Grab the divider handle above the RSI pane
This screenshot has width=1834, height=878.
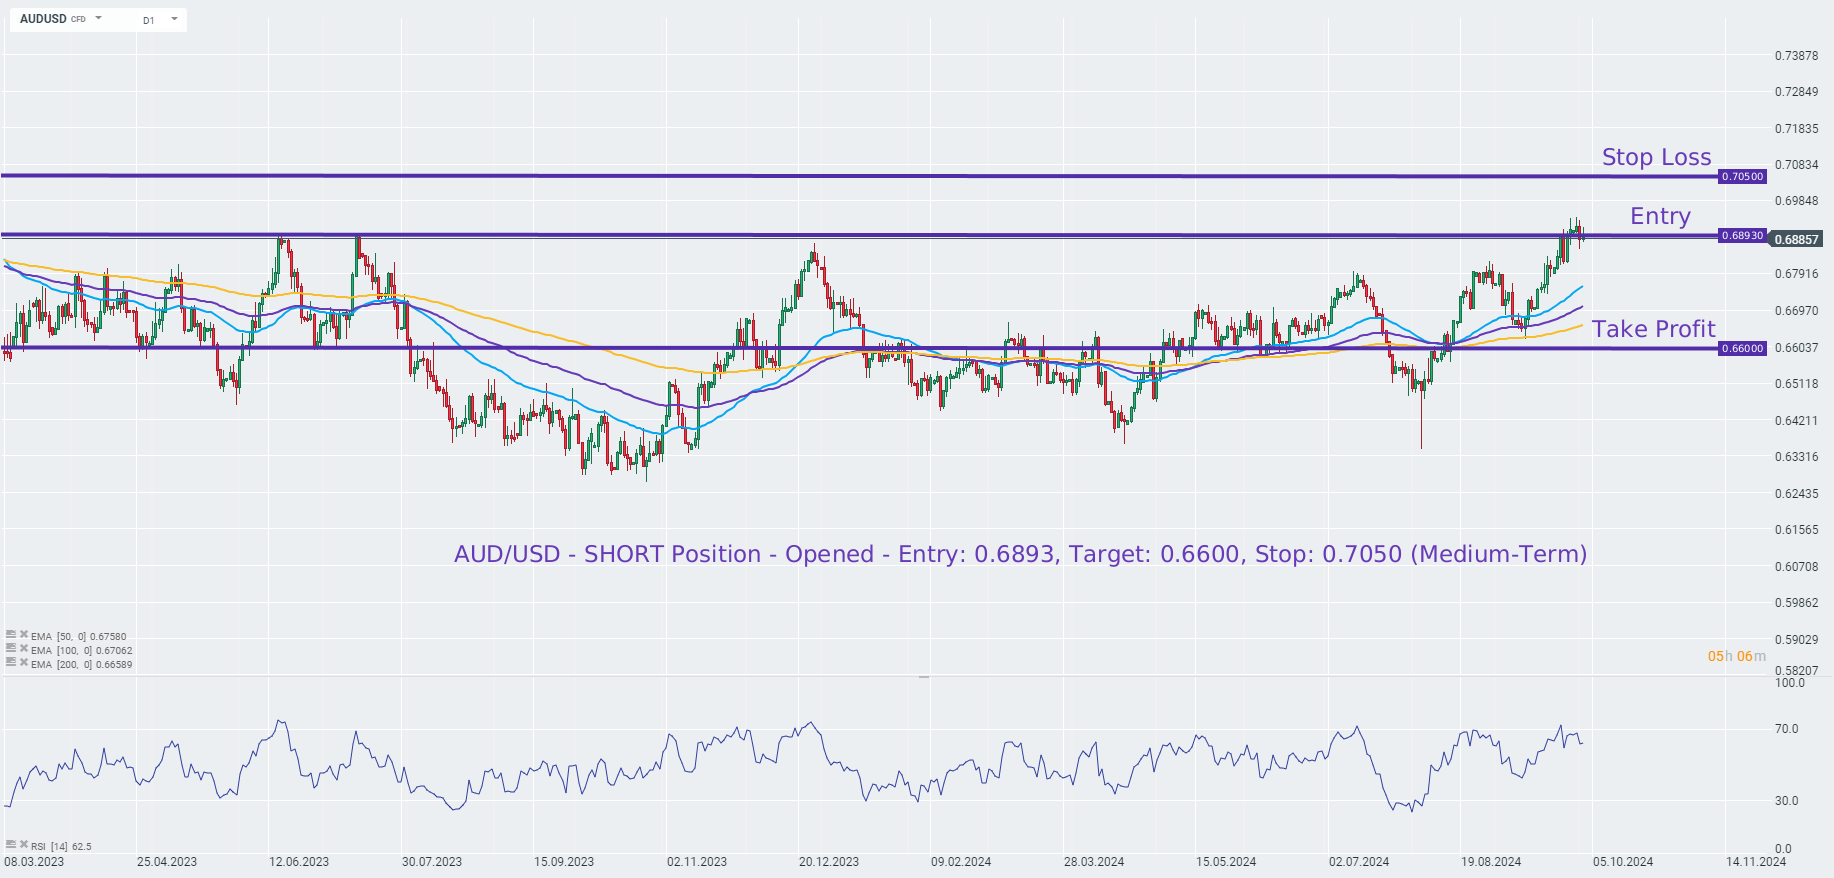coord(924,676)
